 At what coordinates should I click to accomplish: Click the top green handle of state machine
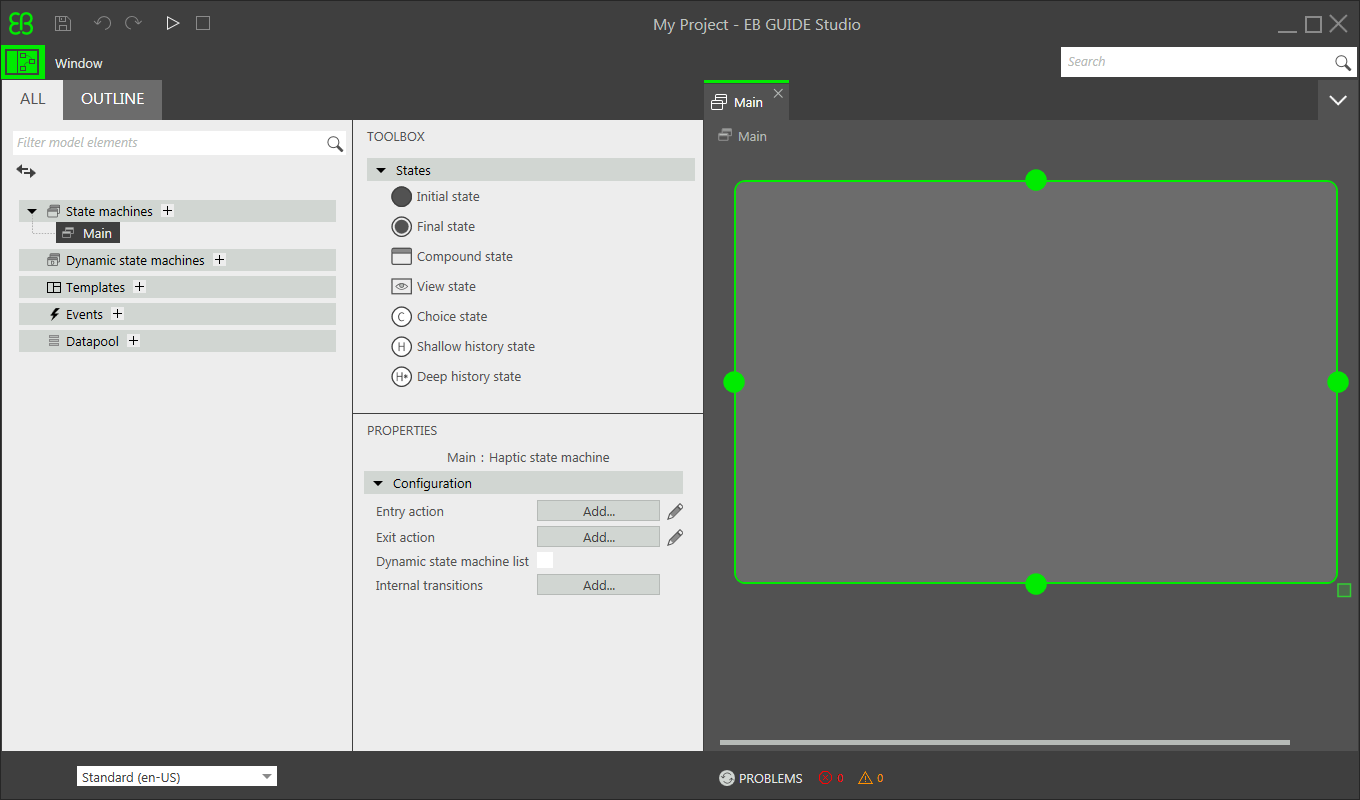click(x=1036, y=180)
